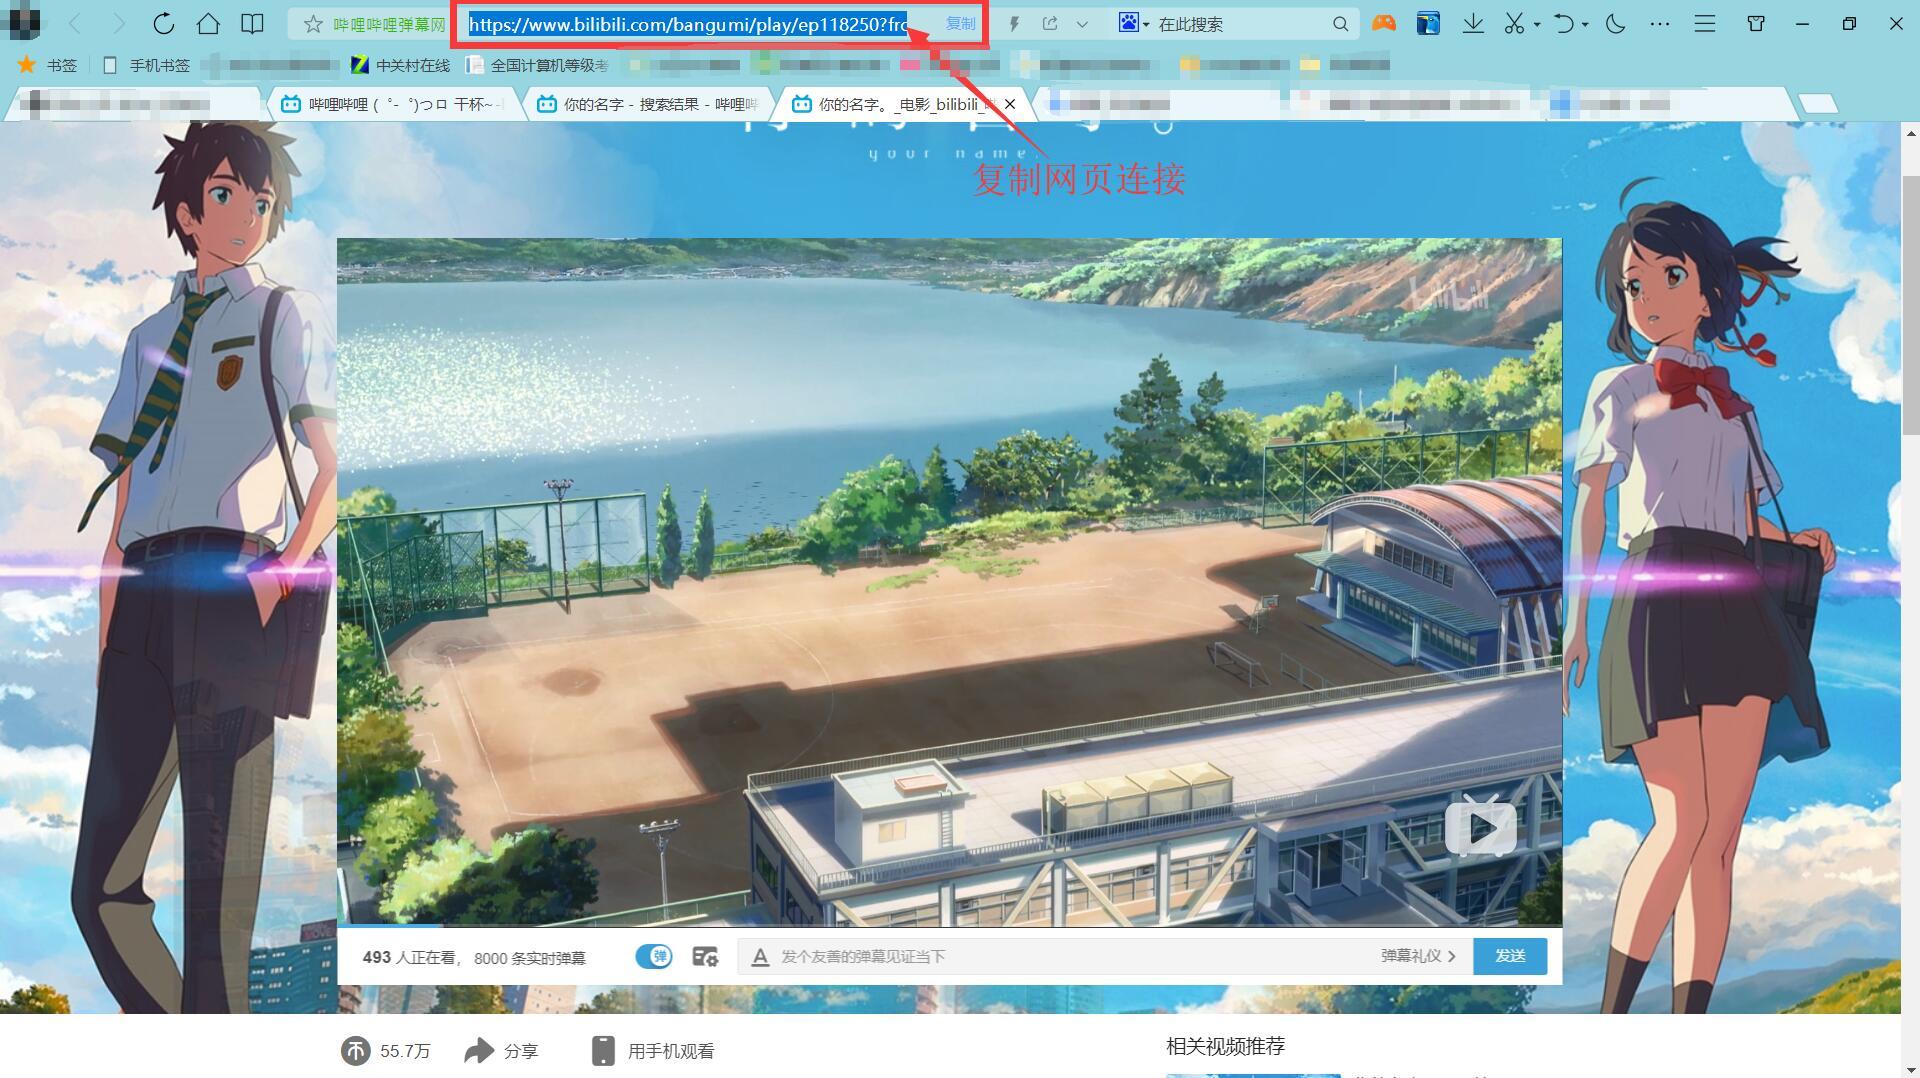
Task: Go forward to next page
Action: click(x=119, y=23)
